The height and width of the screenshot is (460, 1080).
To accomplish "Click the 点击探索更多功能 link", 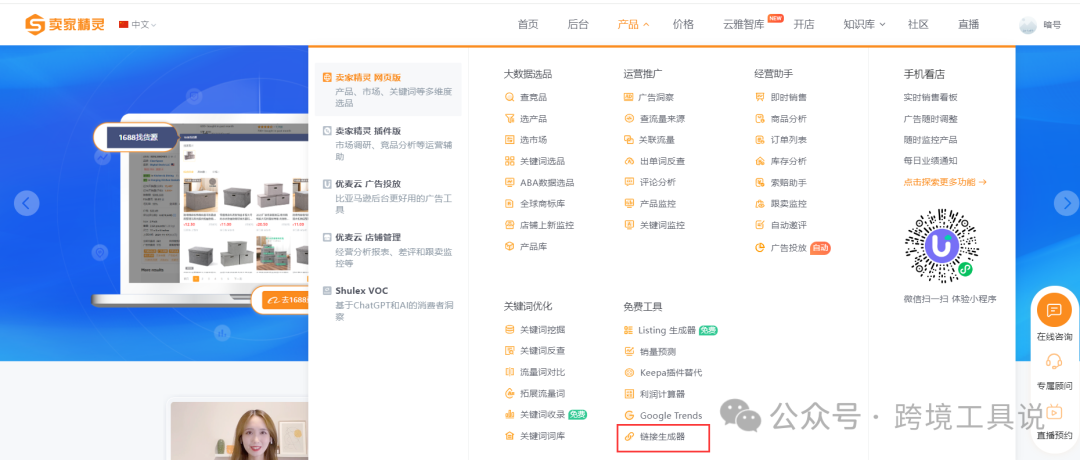I will click(x=945, y=182).
